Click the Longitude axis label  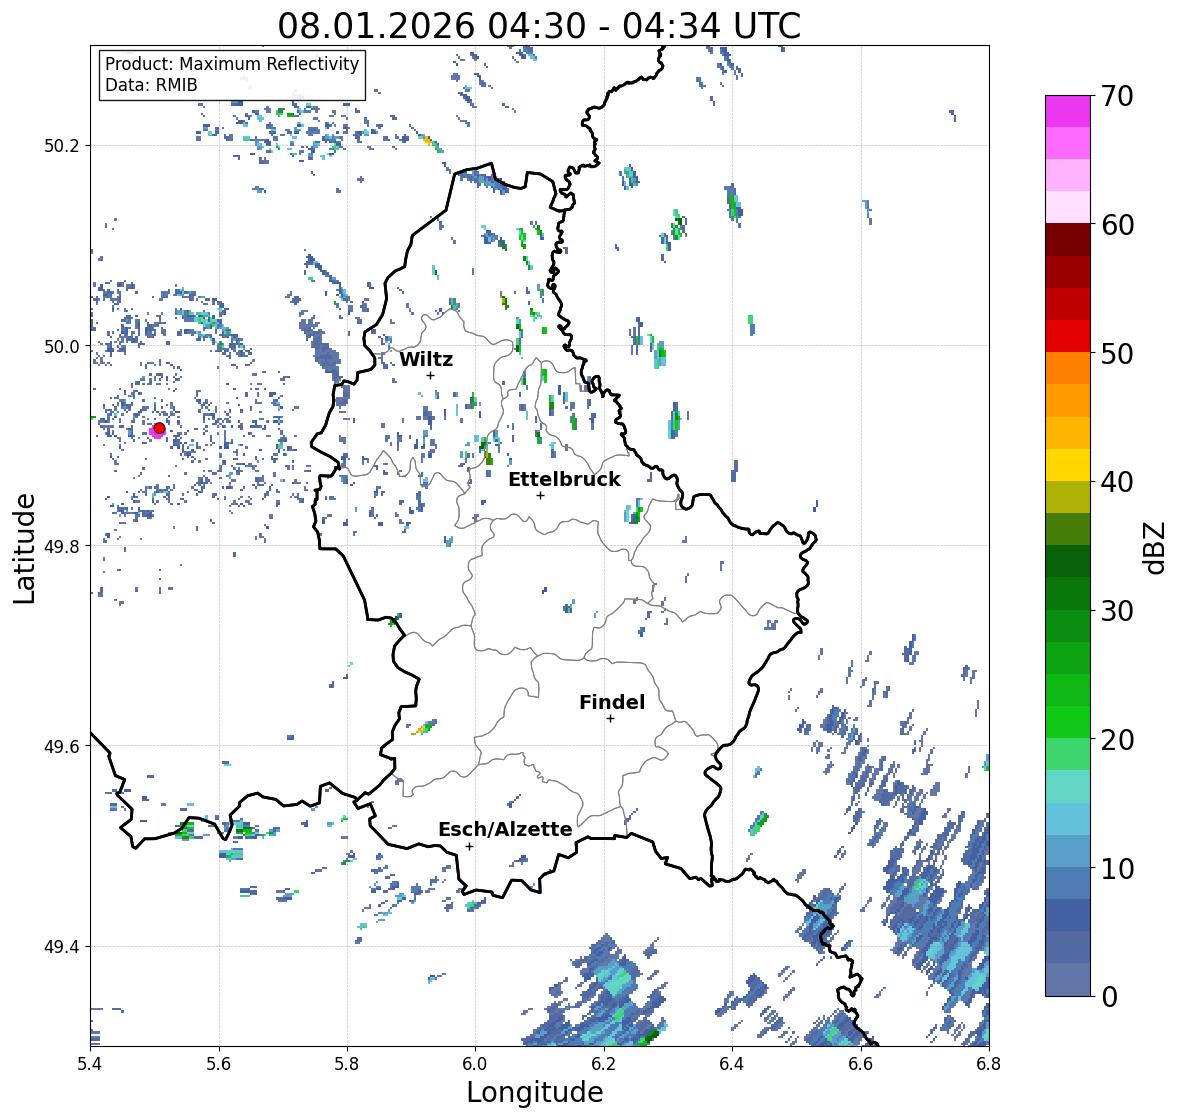[x=535, y=1093]
